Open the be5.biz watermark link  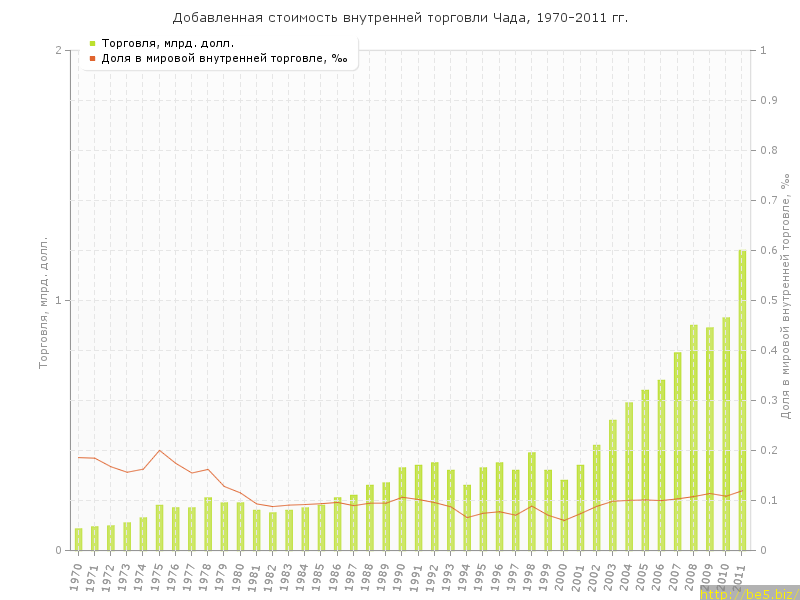point(748,593)
